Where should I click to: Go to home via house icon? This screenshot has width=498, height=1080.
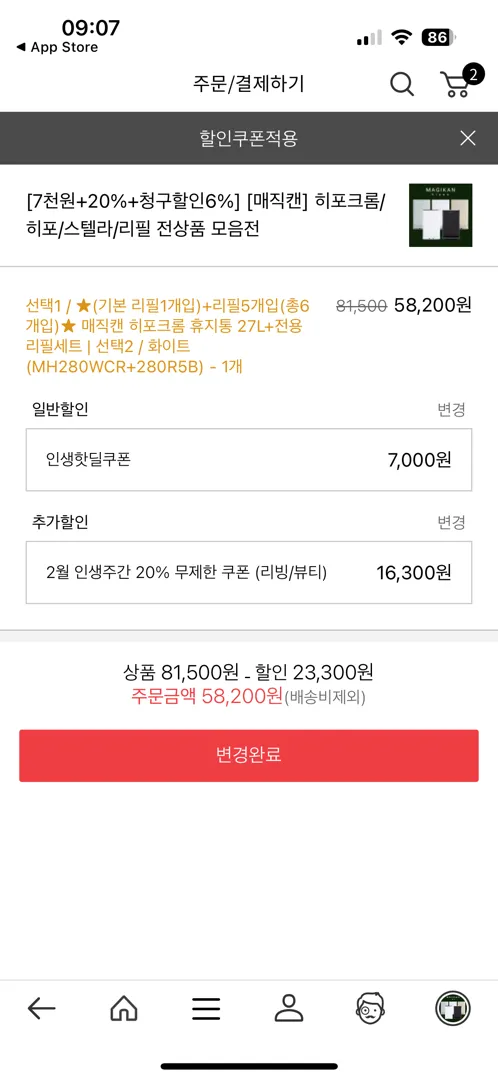(x=124, y=1009)
